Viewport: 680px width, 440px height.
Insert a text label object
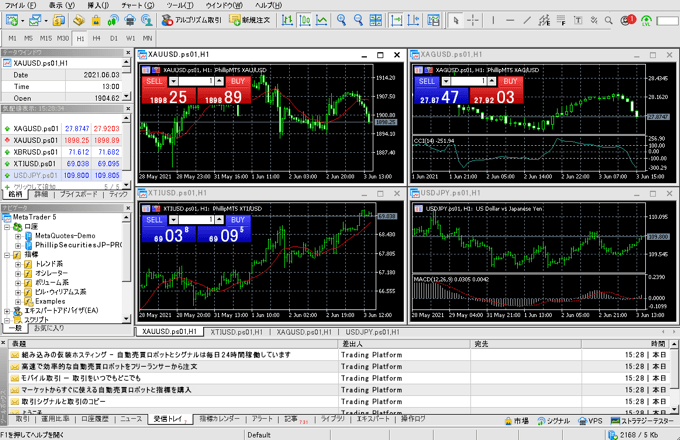coord(578,20)
